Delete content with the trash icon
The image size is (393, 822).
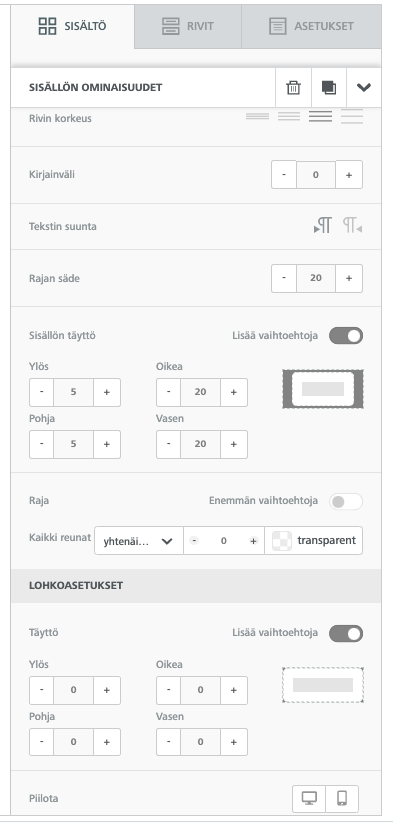pos(293,88)
